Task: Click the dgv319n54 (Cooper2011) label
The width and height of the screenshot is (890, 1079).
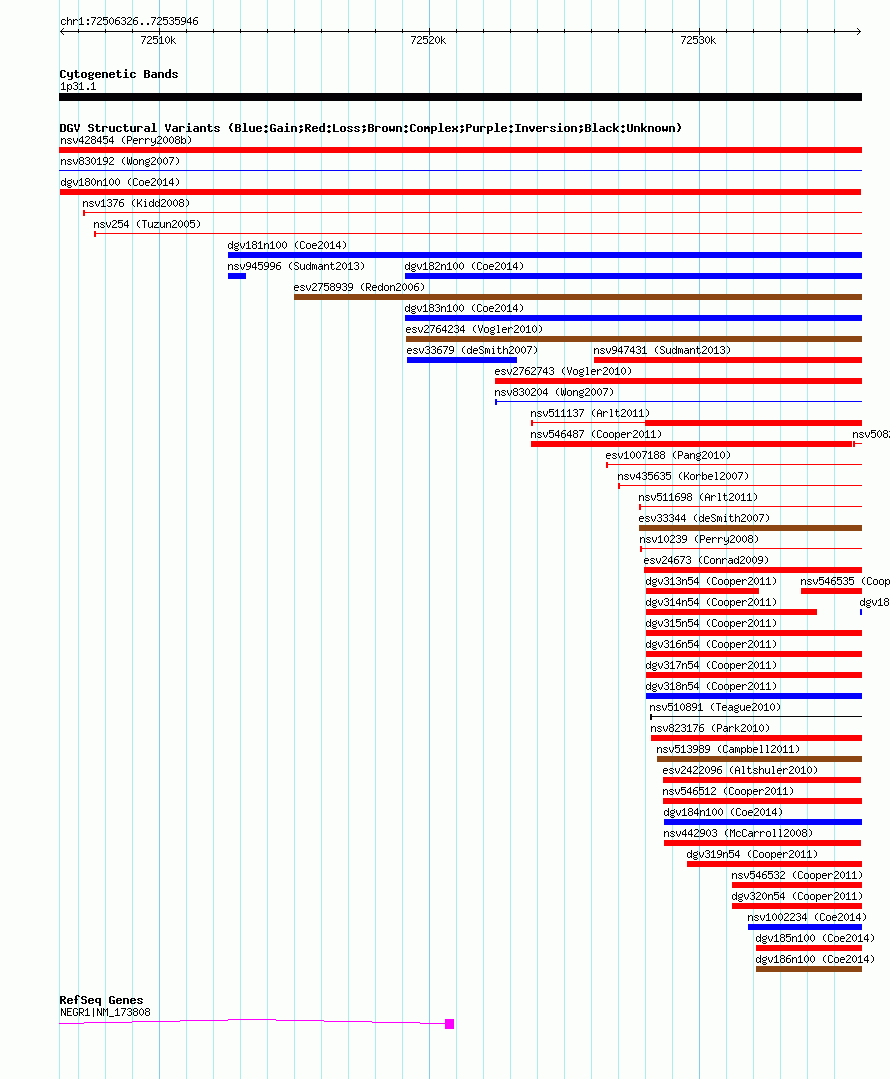Action: pyautogui.click(x=752, y=854)
